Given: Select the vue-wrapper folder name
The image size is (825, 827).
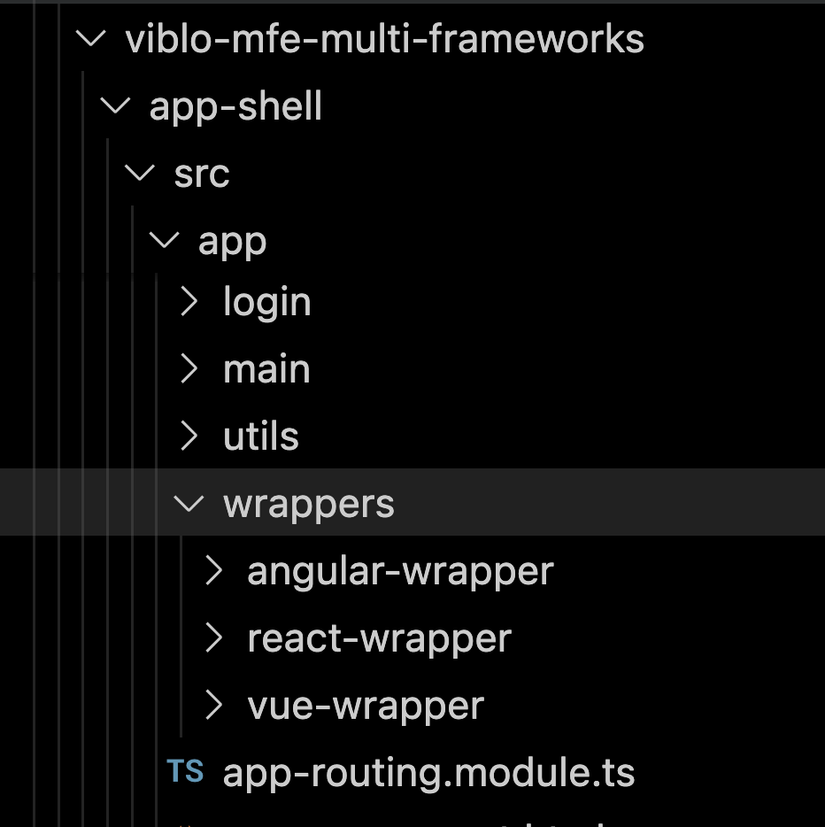Looking at the screenshot, I should [367, 705].
